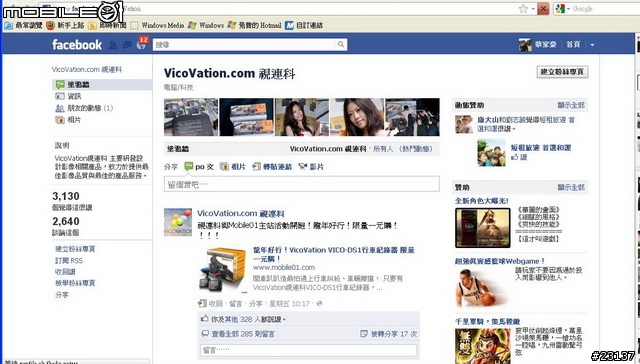Click the search magnifier button
This screenshot has width=640, height=364.
341,44
